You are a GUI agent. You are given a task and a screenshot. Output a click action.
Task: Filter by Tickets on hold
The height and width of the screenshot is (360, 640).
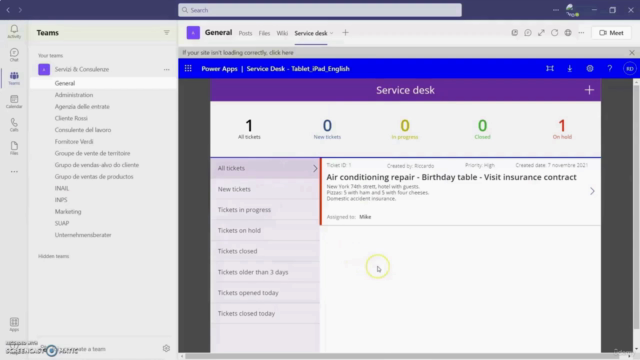pos(265,231)
